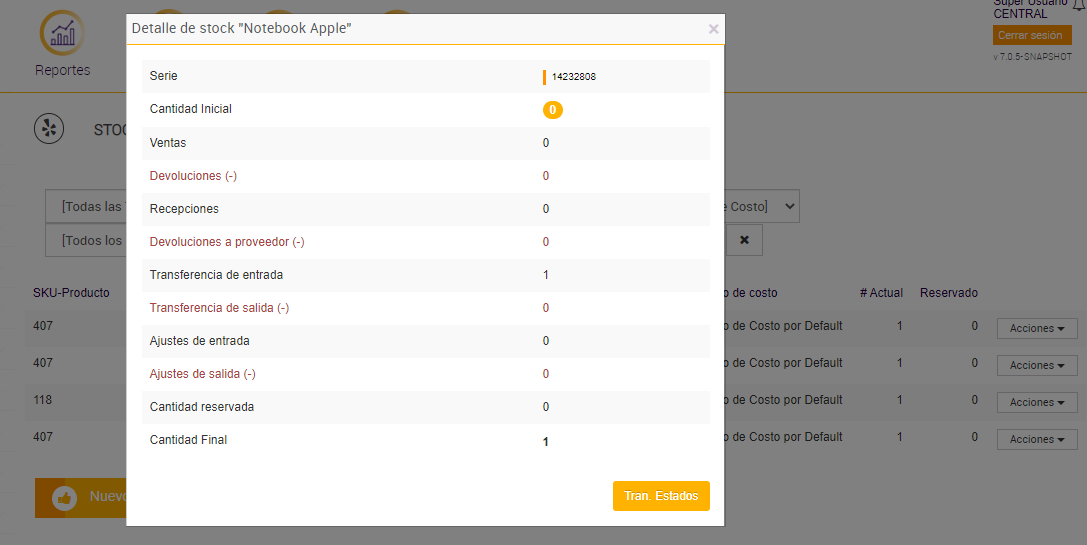Expand the Centro de Costo dropdown
1087x545 pixels.
click(762, 206)
